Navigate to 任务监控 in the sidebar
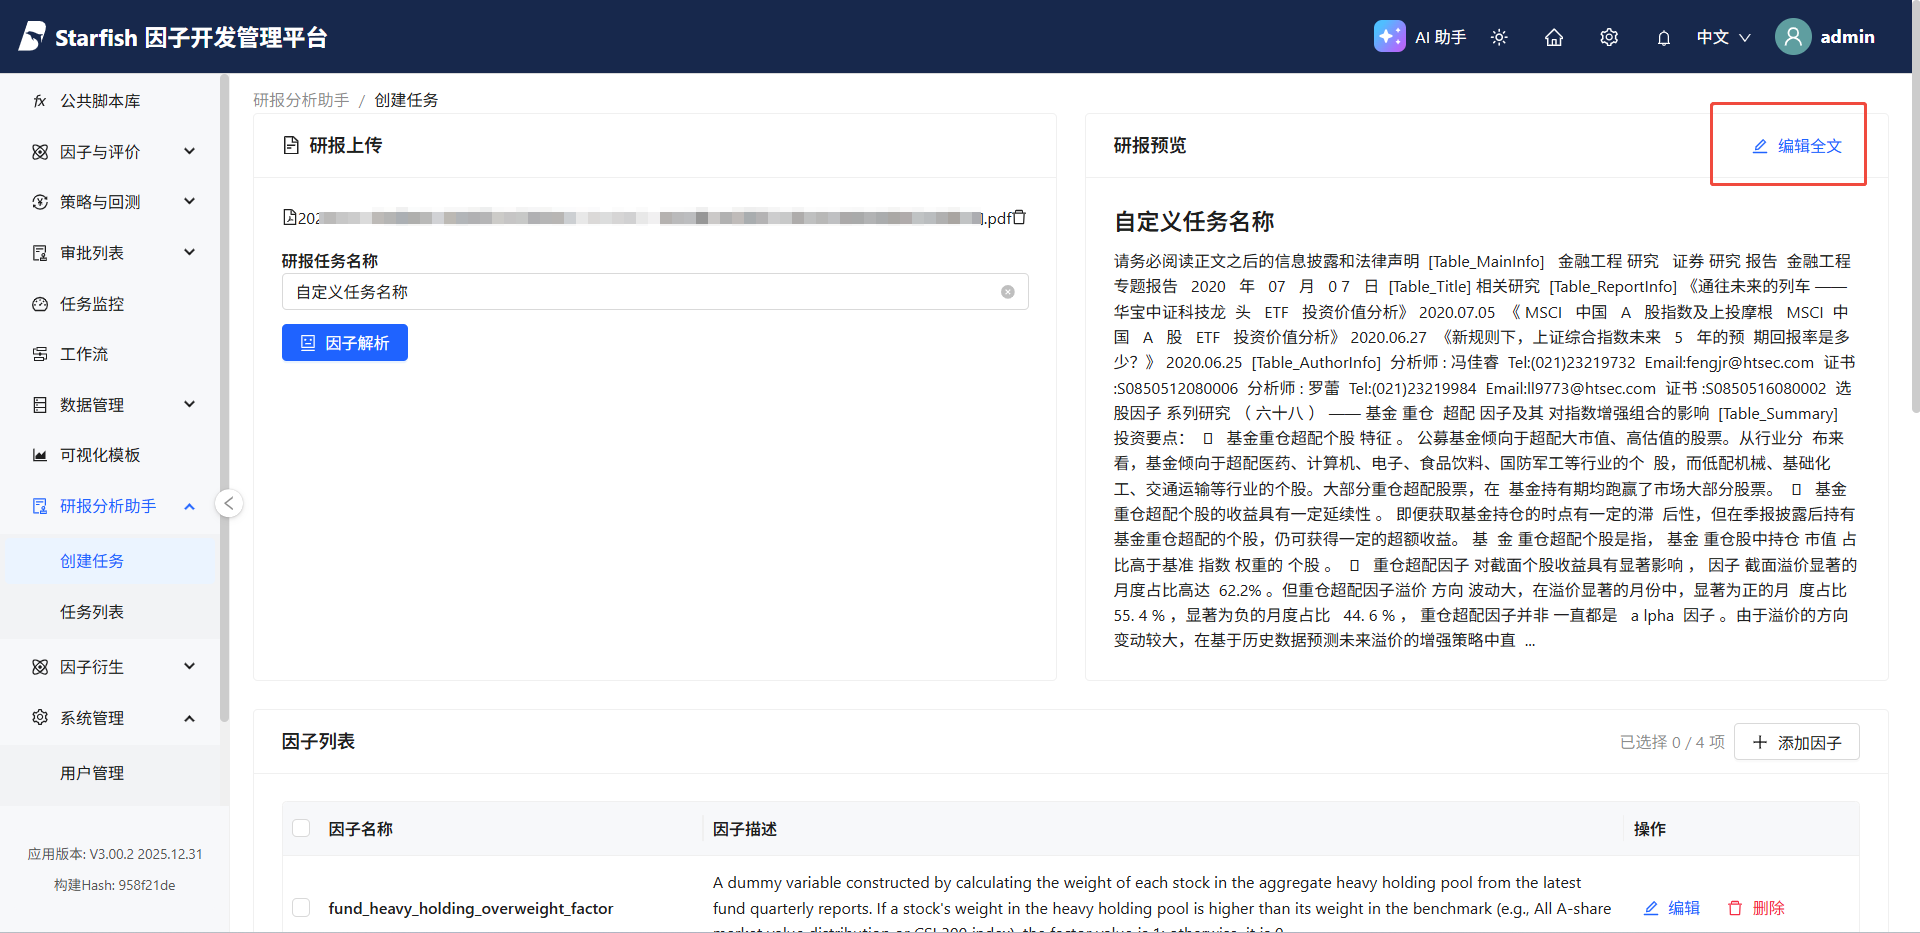 click(92, 304)
